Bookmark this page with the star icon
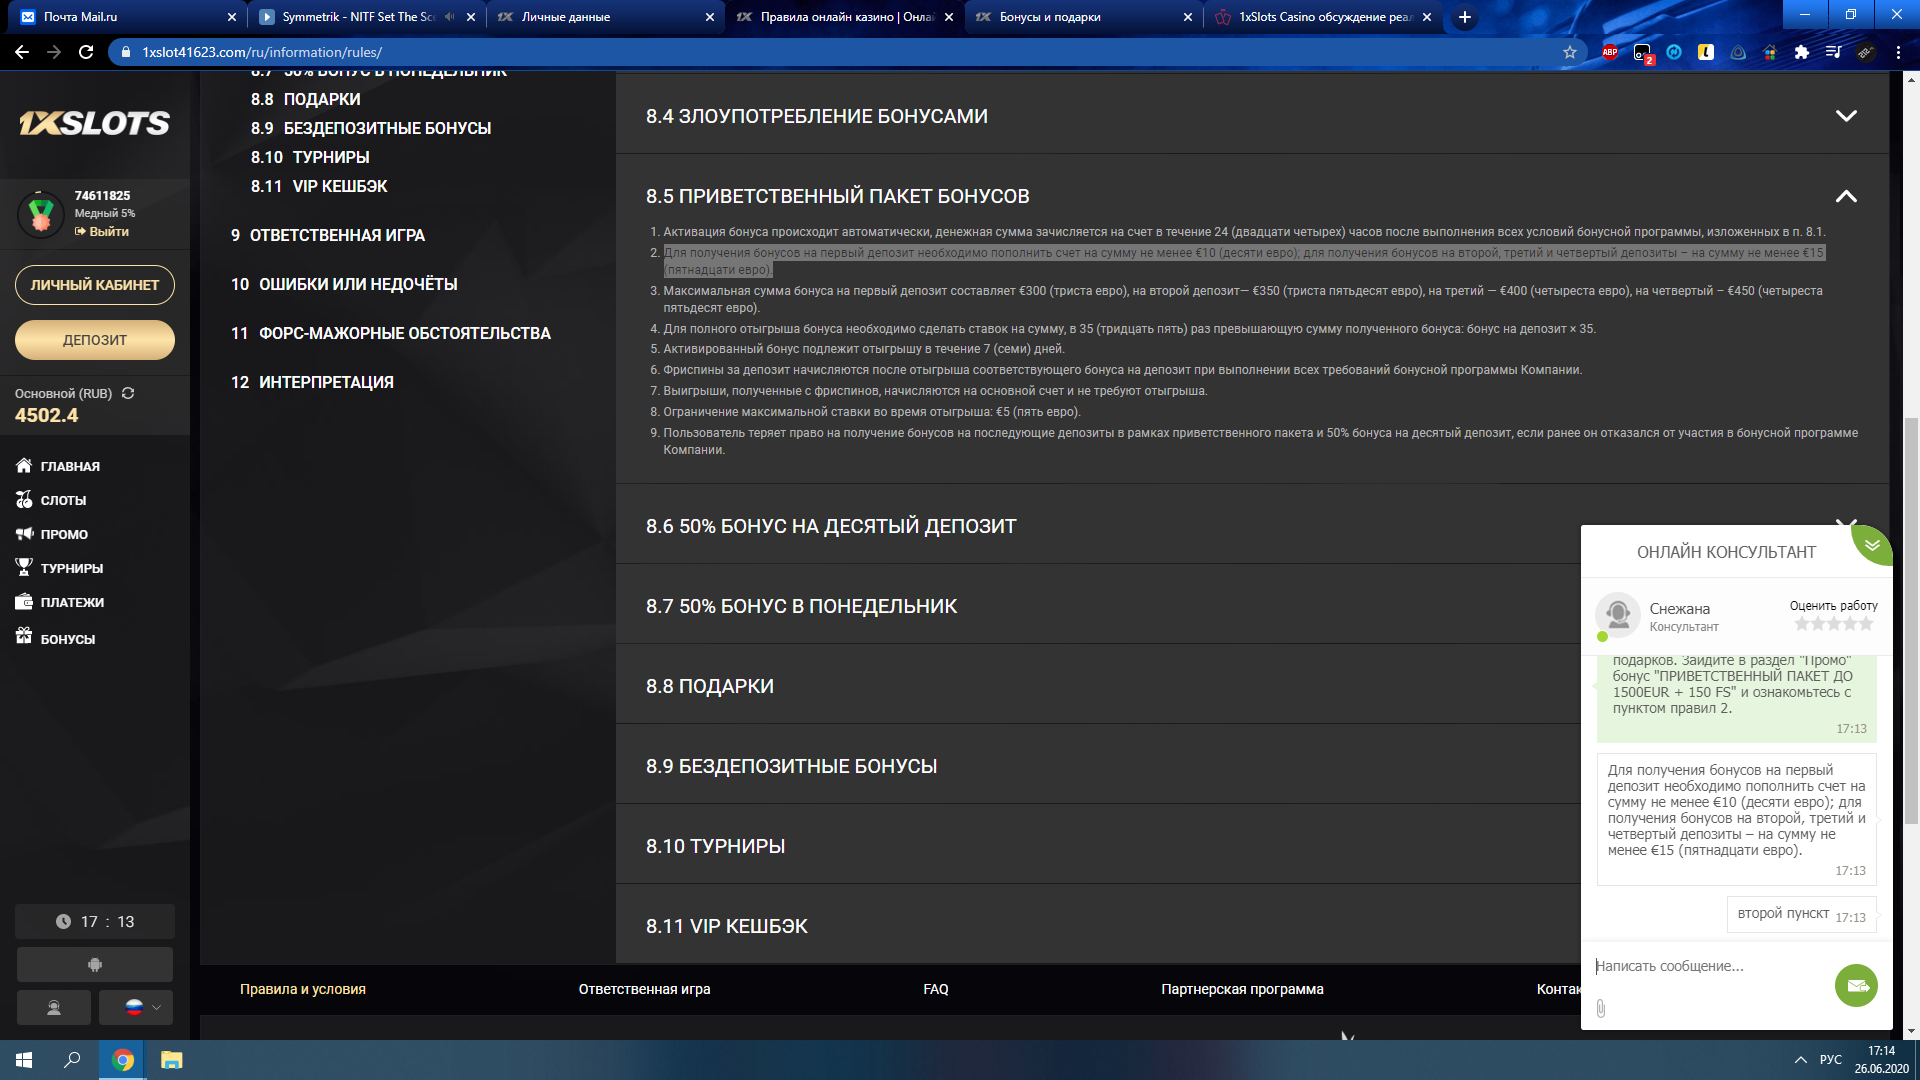Image resolution: width=1920 pixels, height=1080 pixels. point(1570,52)
